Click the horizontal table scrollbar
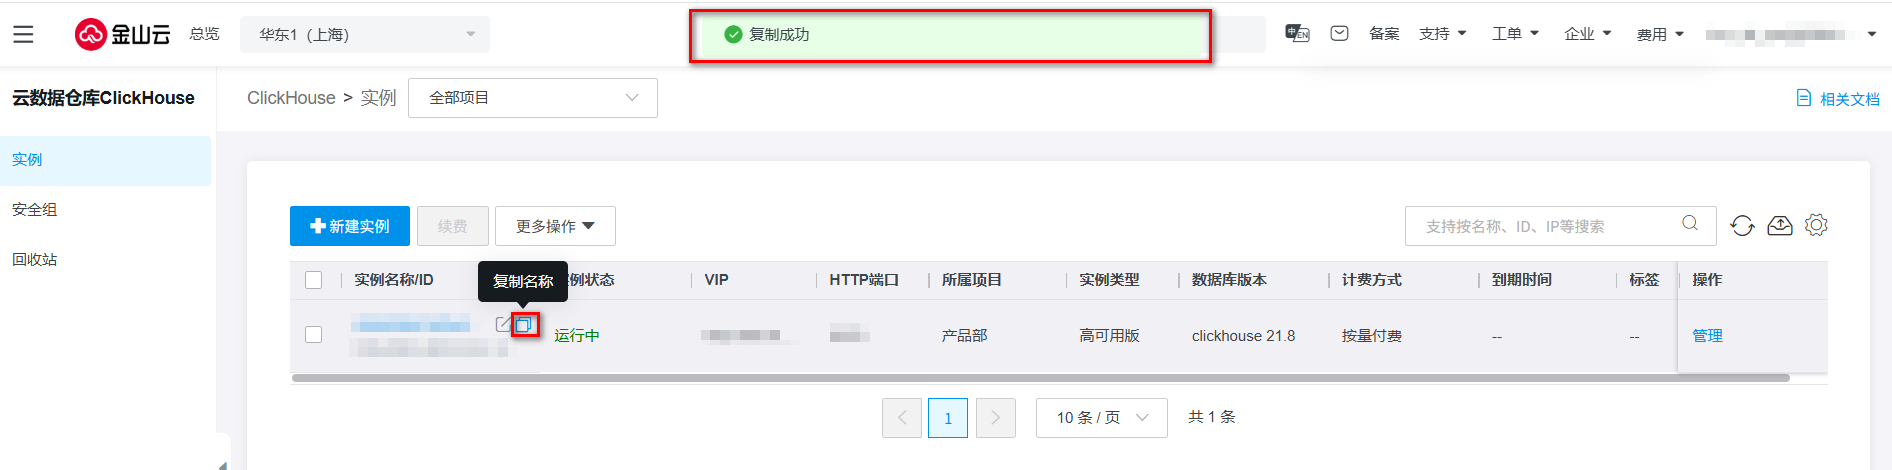 [x=1040, y=378]
